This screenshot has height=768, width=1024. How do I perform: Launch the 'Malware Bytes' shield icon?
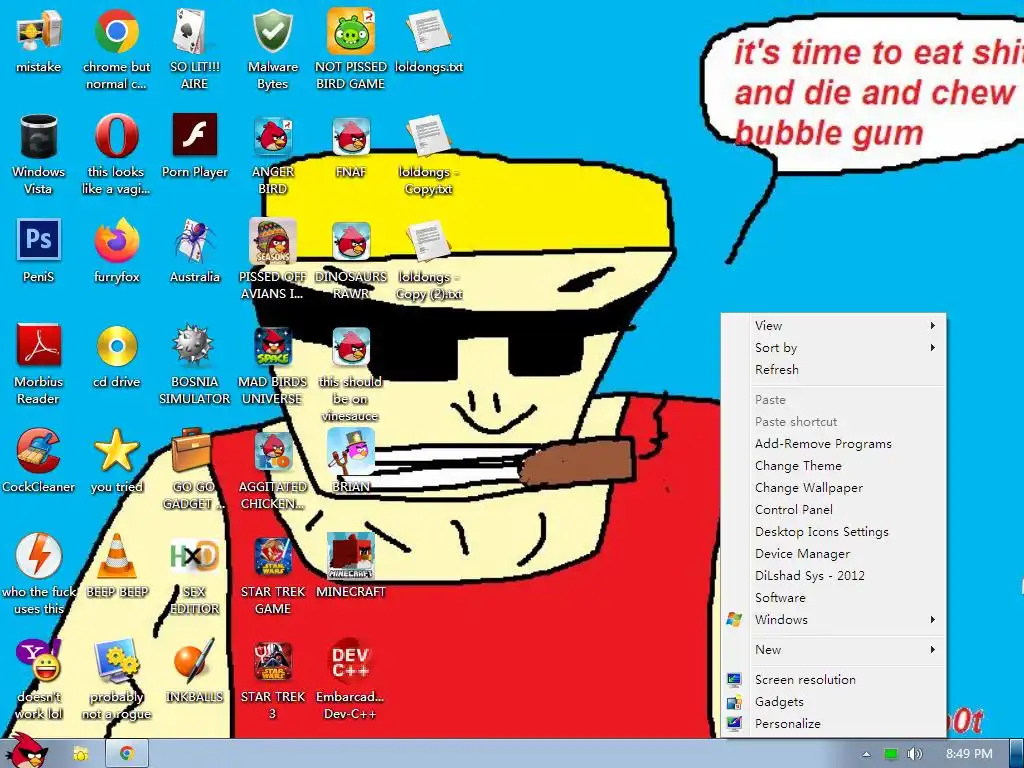point(272,31)
